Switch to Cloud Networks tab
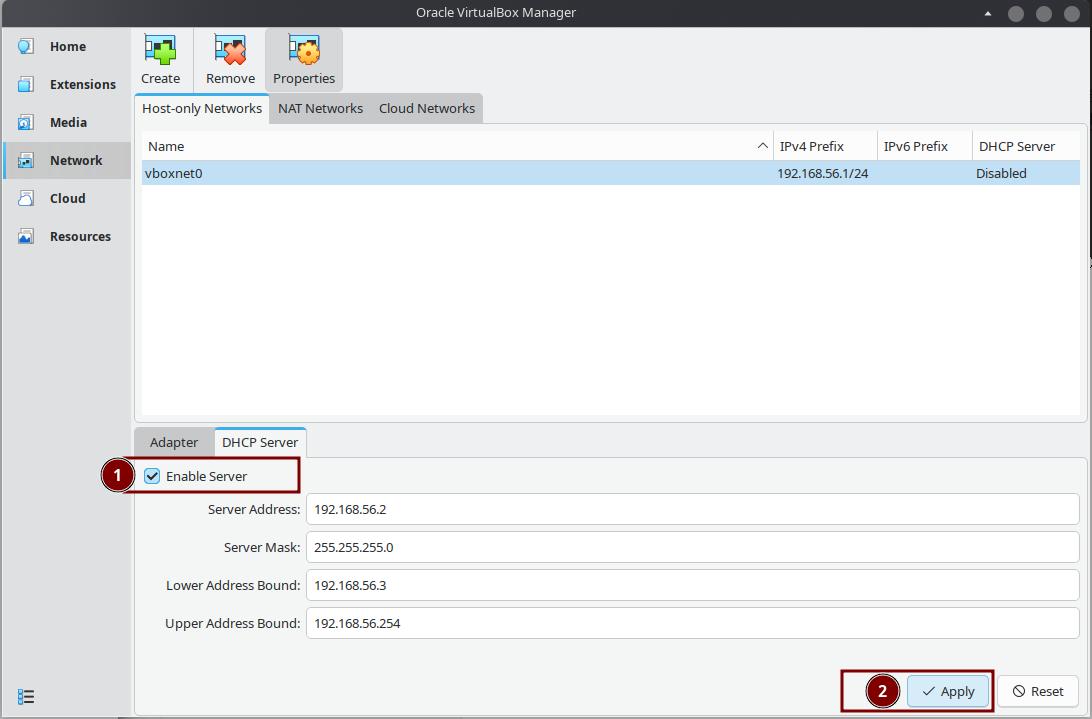Screen dimensions: 1092x719 click(x=427, y=109)
